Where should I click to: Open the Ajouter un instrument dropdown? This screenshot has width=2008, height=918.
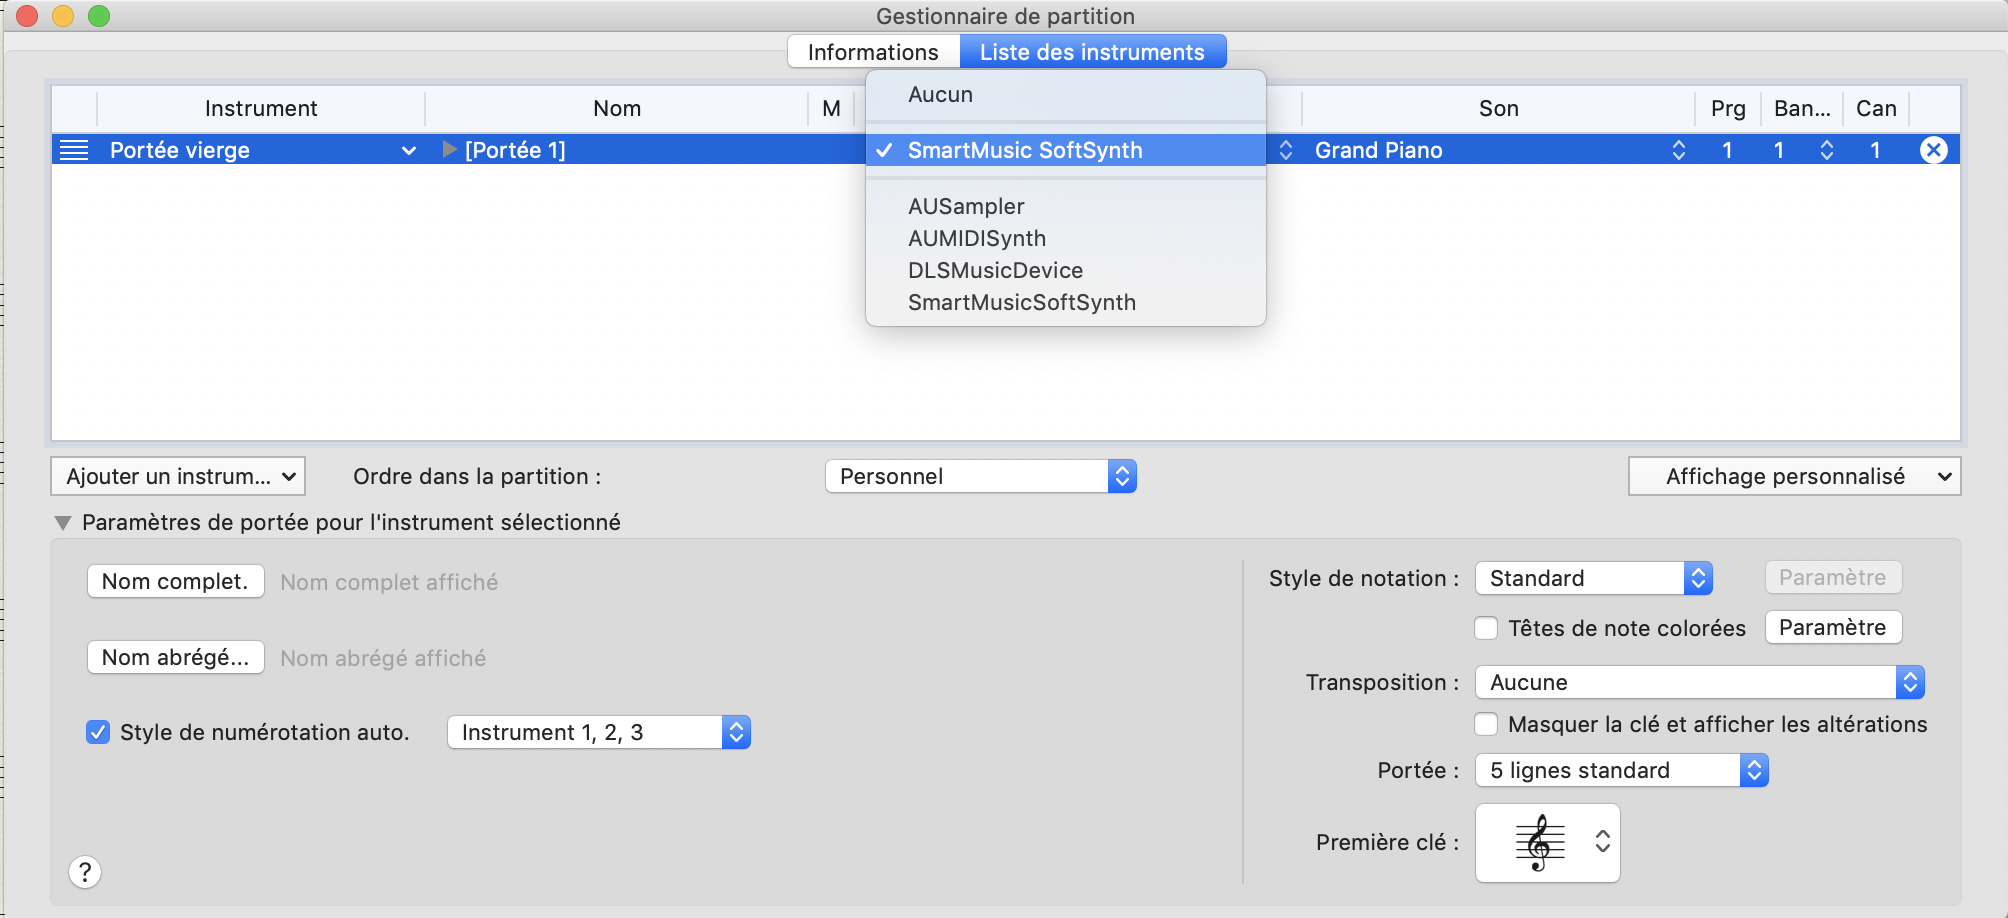pyautogui.click(x=178, y=476)
